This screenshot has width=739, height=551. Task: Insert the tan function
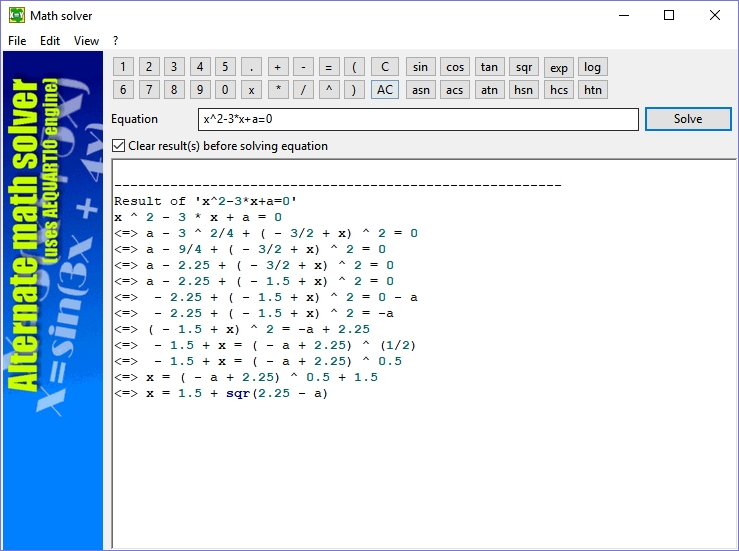click(489, 67)
